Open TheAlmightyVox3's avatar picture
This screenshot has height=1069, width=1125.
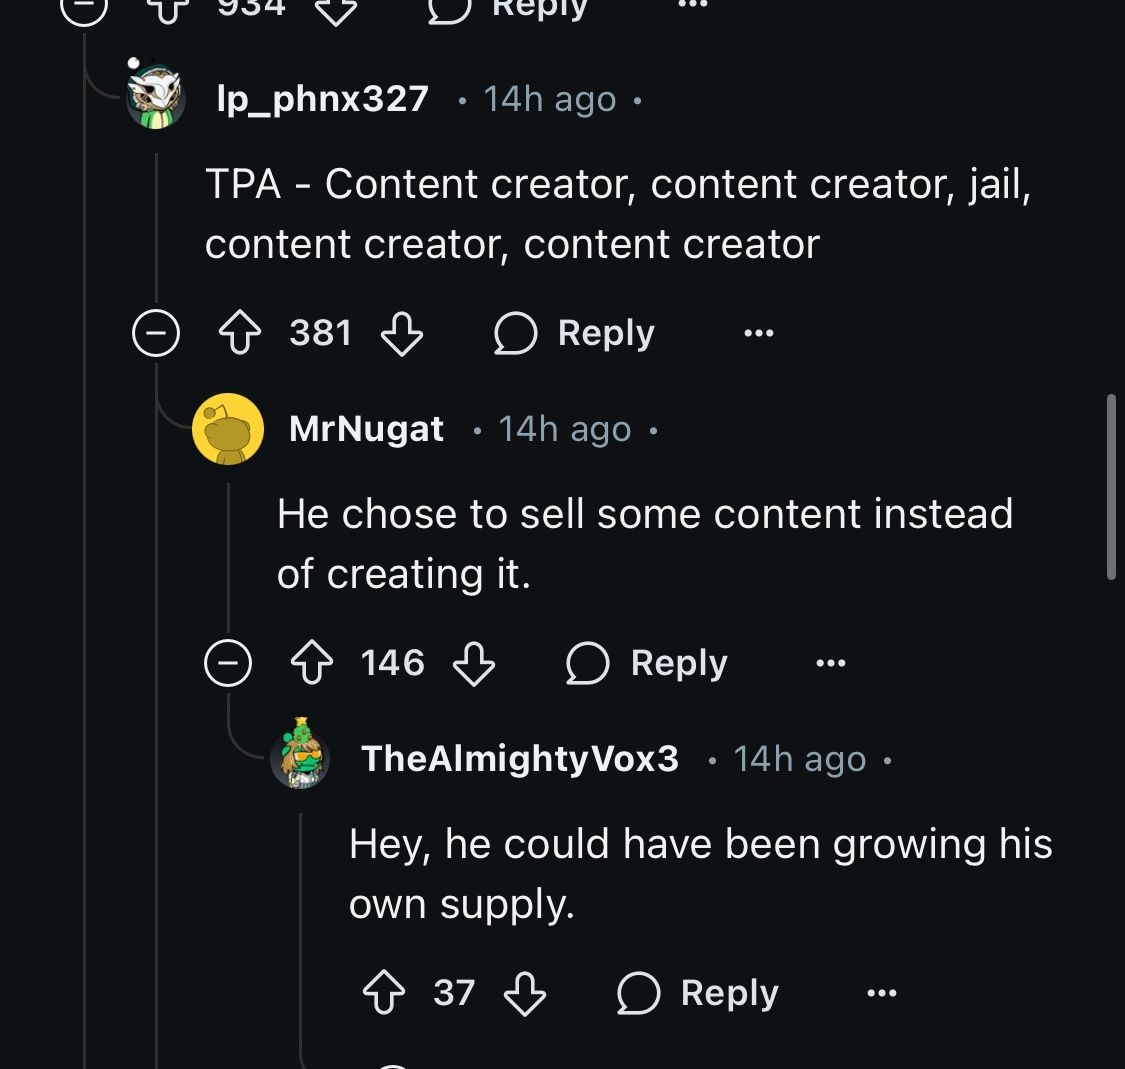300,757
